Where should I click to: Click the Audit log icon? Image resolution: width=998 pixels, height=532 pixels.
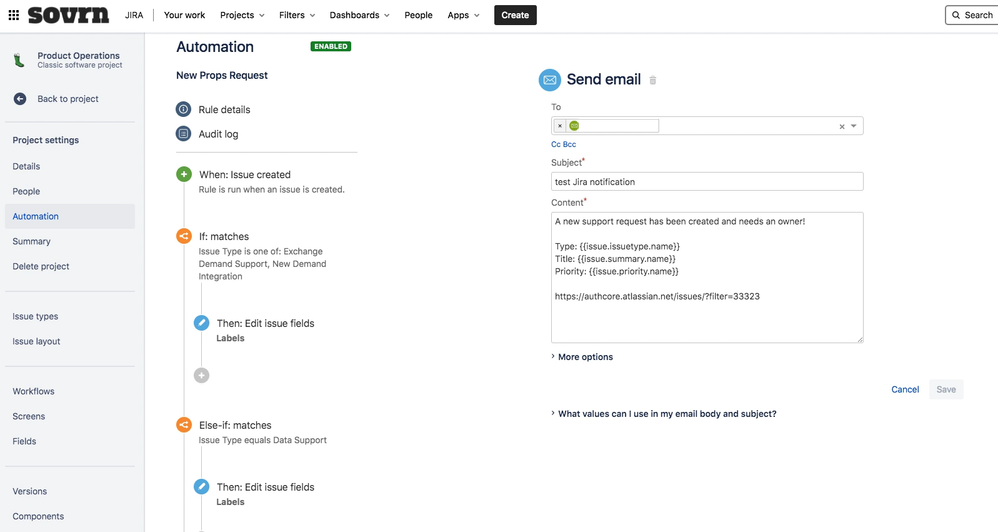[183, 134]
